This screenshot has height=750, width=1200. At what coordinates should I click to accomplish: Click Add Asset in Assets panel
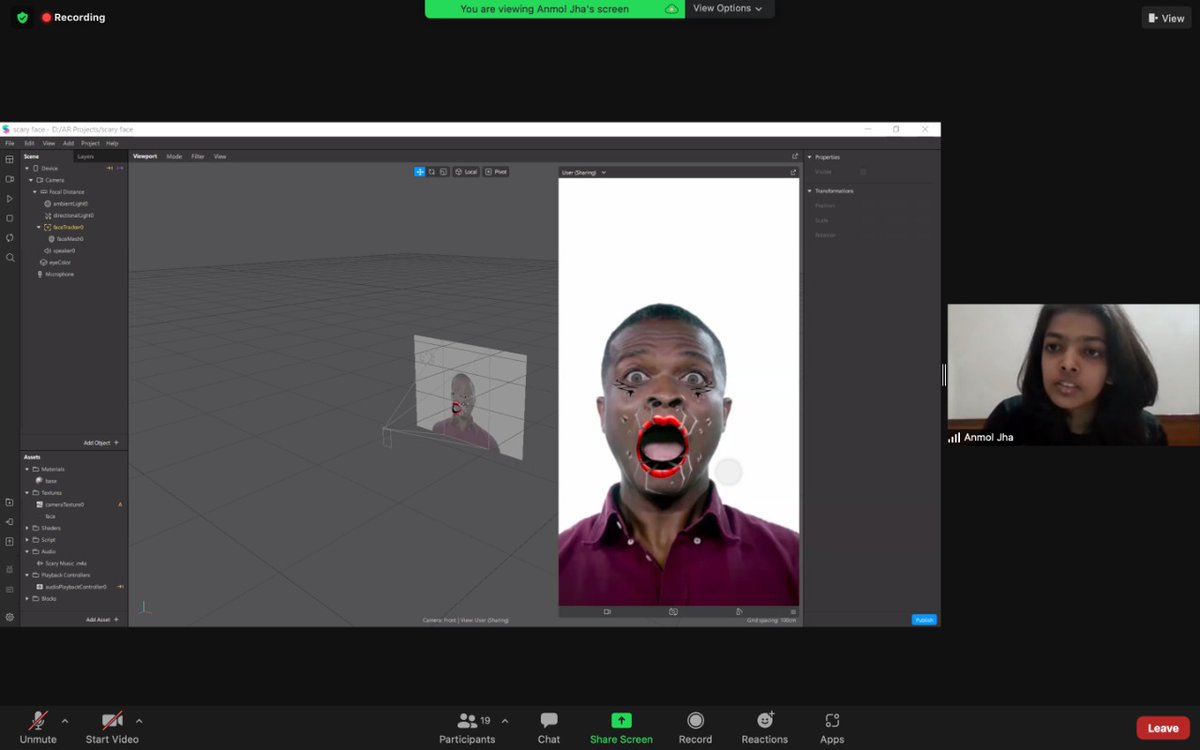pos(102,620)
